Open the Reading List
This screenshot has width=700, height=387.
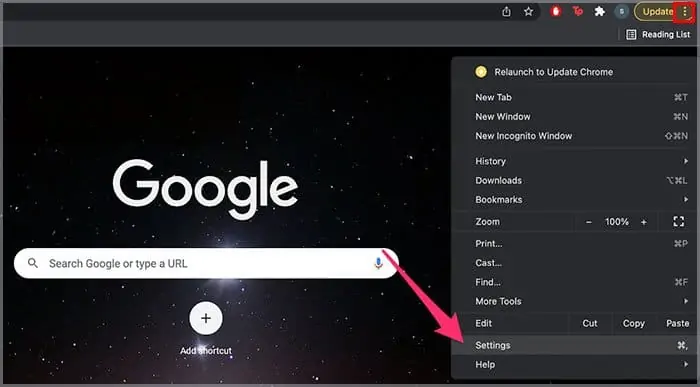[658, 34]
